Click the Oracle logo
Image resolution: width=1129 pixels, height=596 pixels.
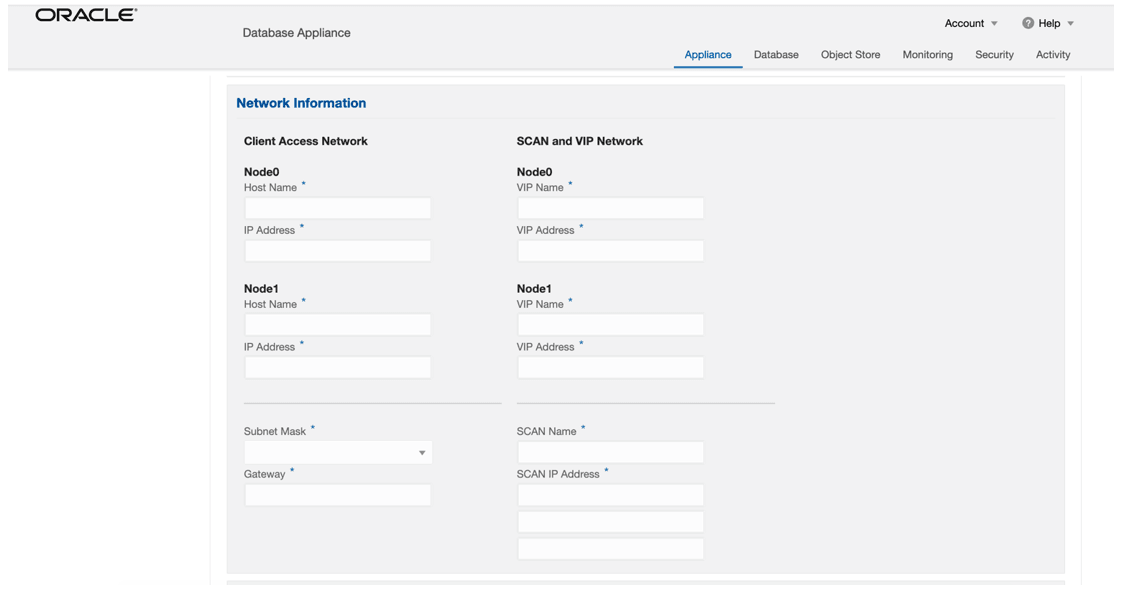click(x=84, y=15)
